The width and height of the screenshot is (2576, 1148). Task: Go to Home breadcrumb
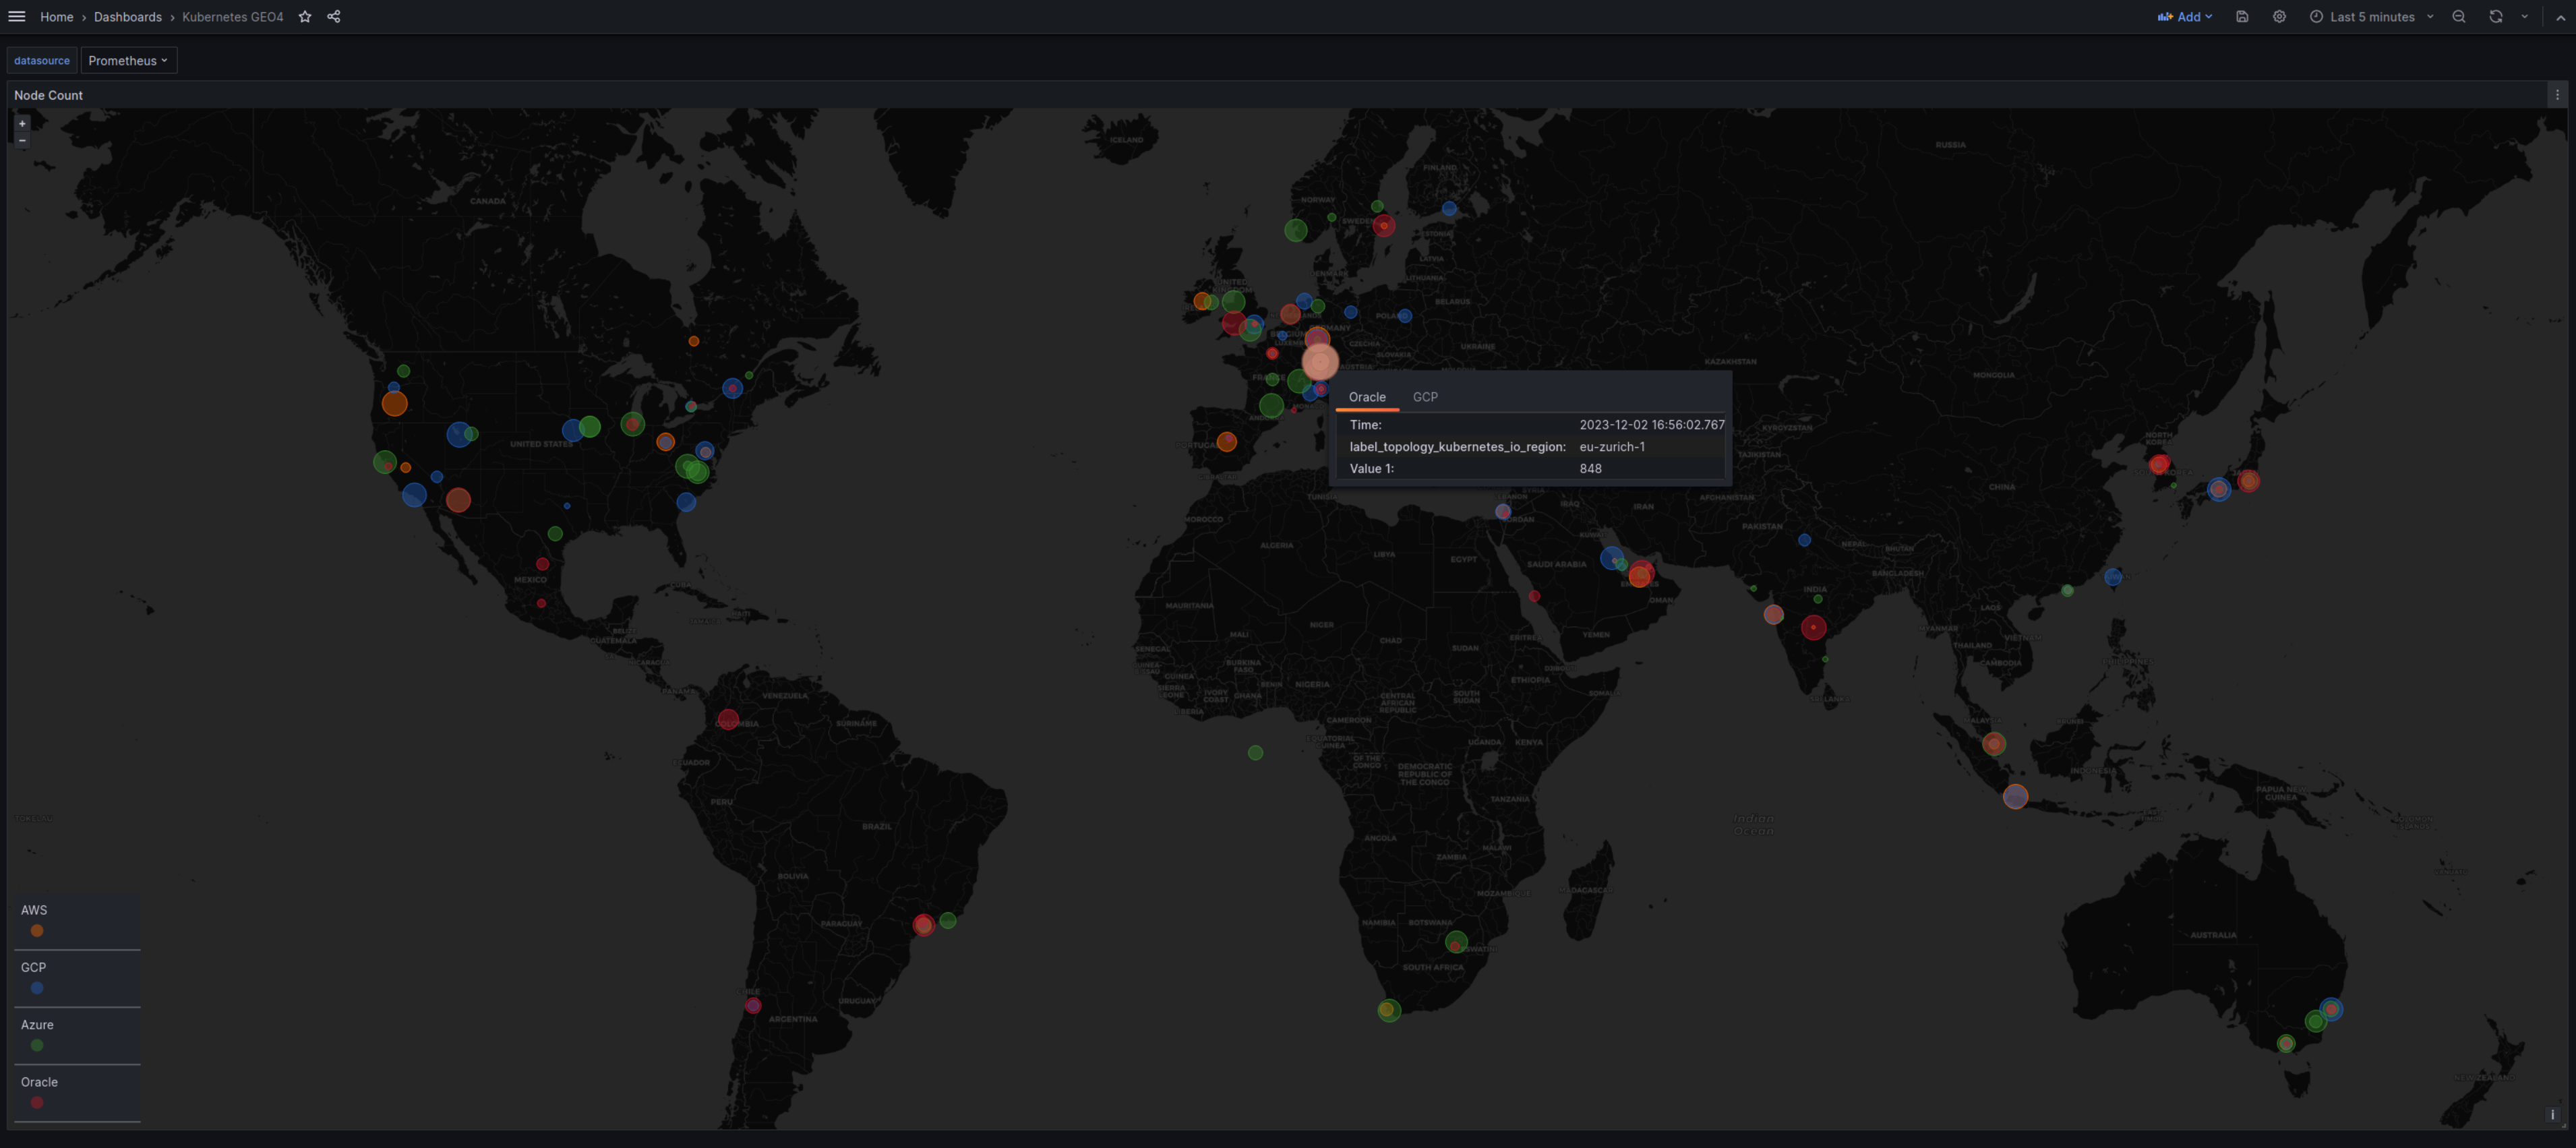(56, 16)
